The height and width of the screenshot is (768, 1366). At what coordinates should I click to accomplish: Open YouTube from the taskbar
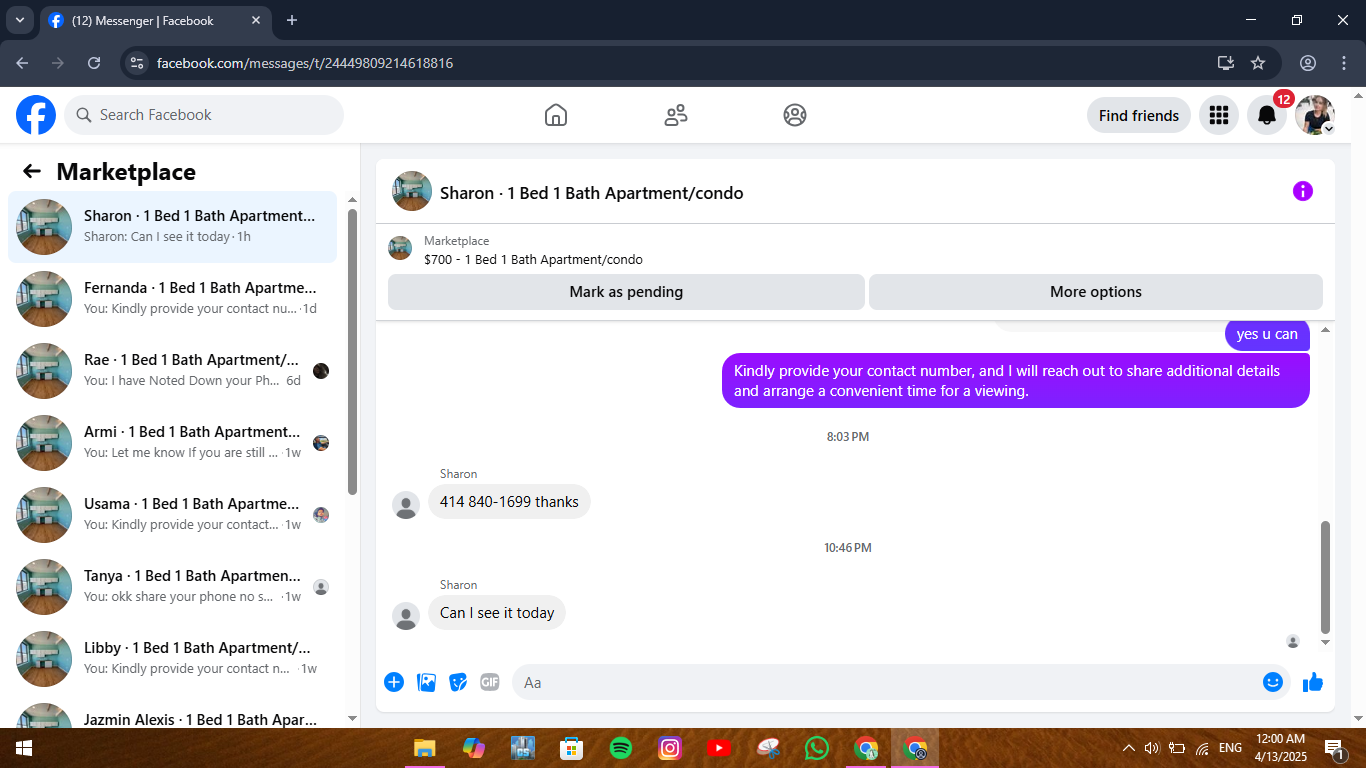(719, 748)
